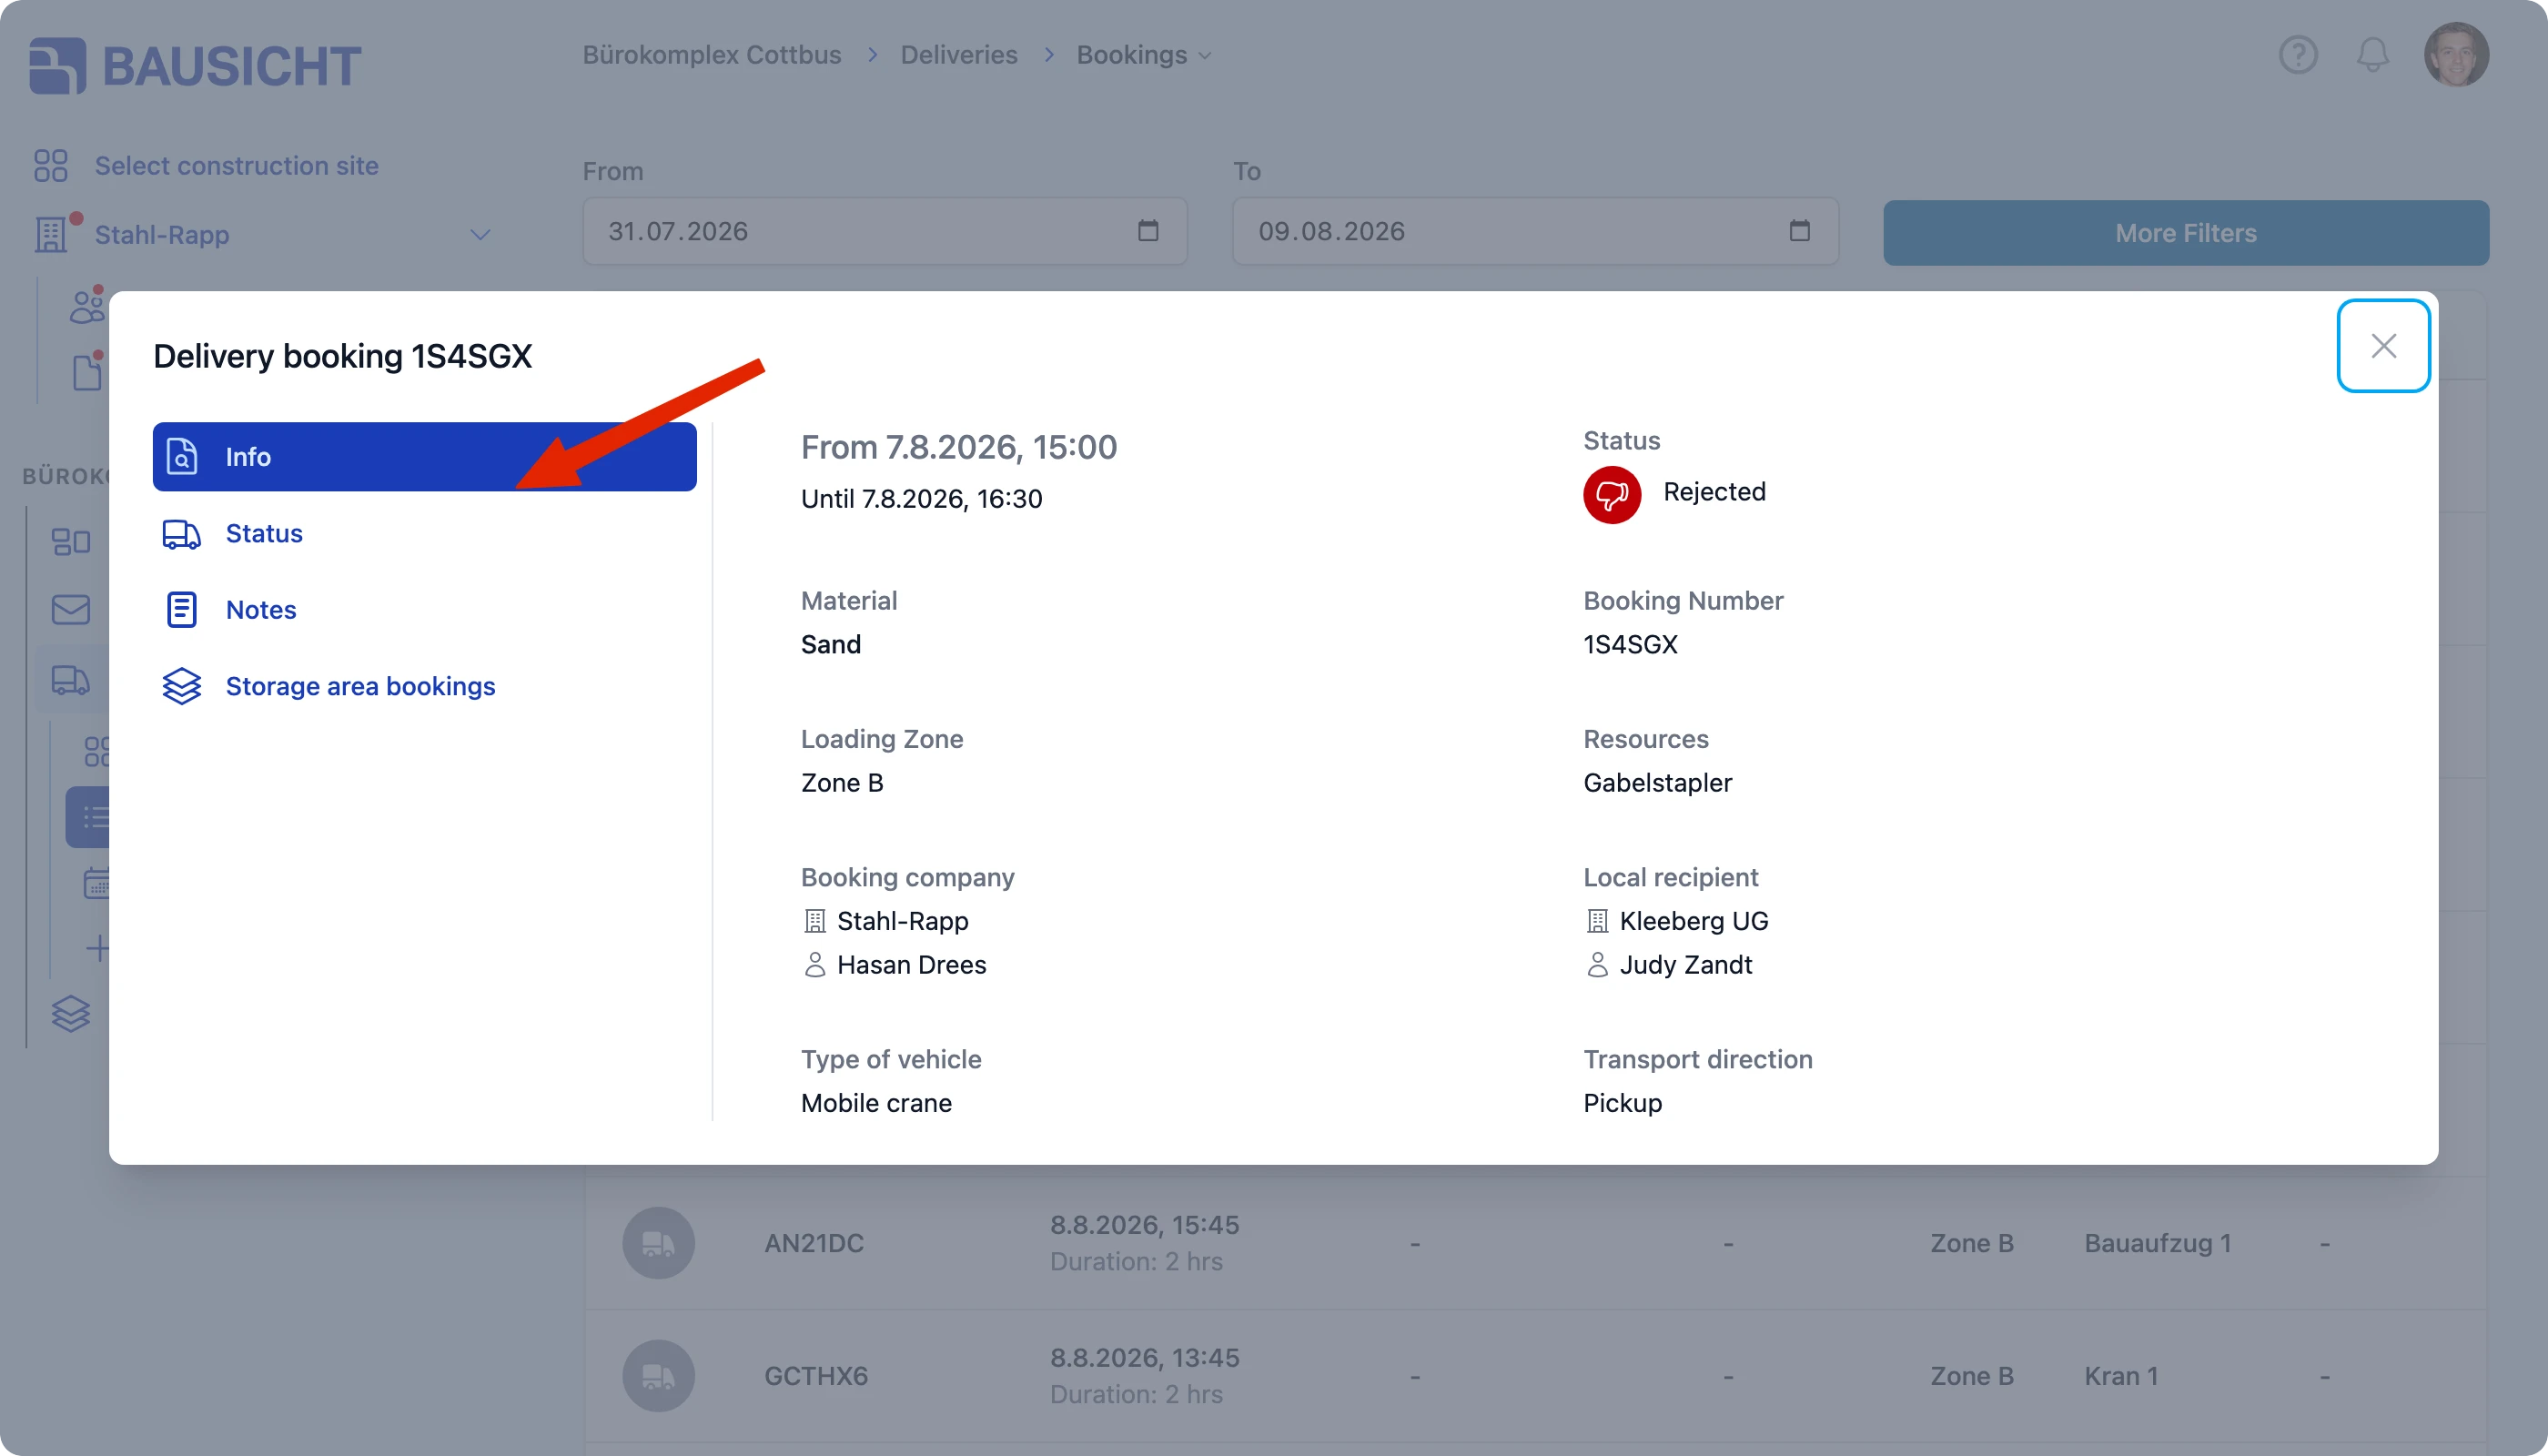Click the Info tab search-document icon

[x=181, y=457]
